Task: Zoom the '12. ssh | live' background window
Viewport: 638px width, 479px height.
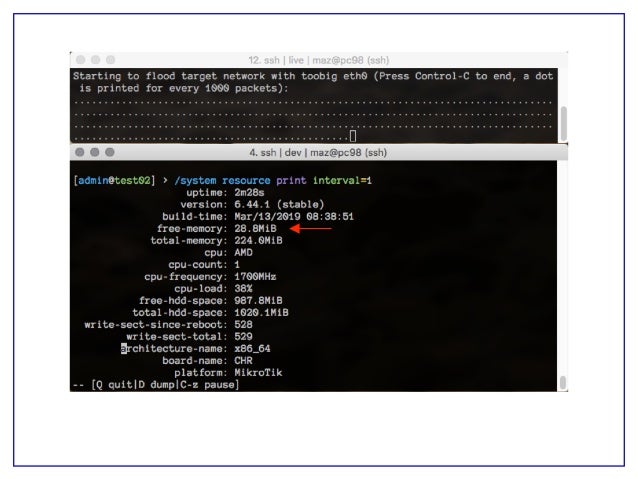Action: 111,60
